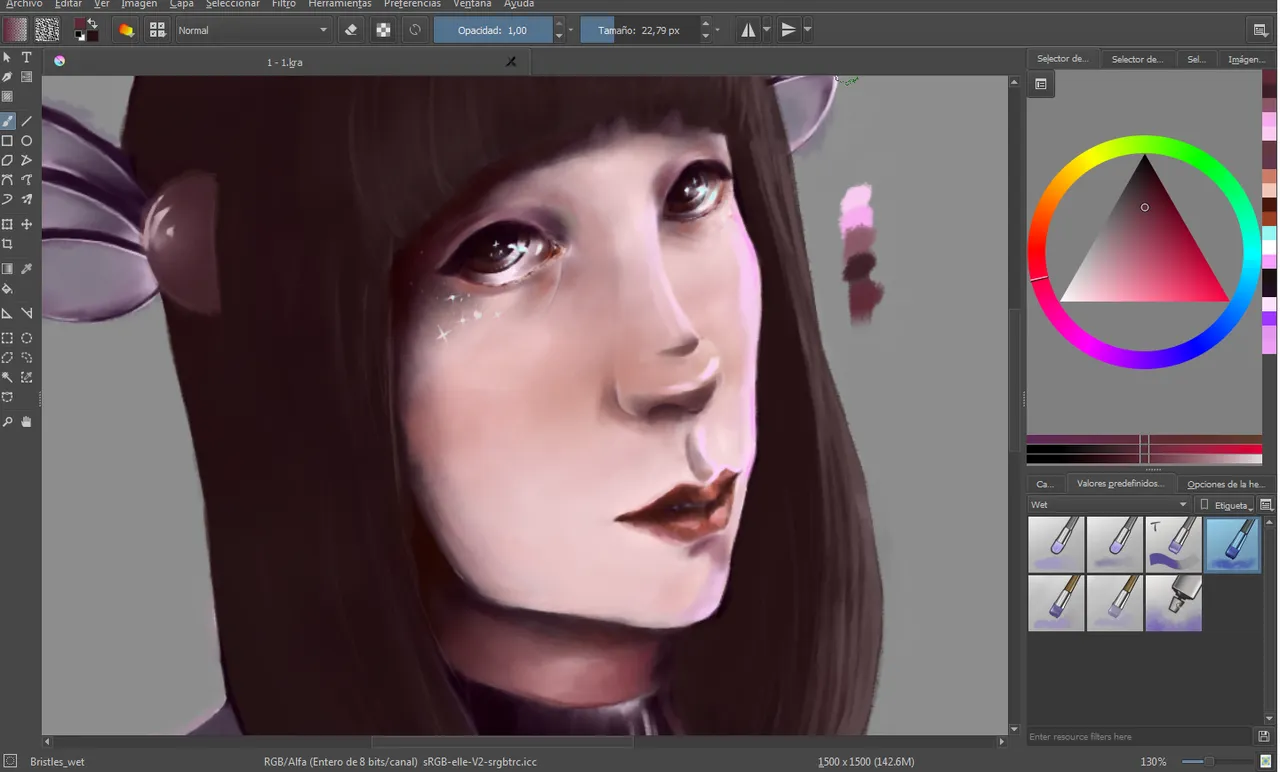Select the polygon tool

tap(7, 160)
